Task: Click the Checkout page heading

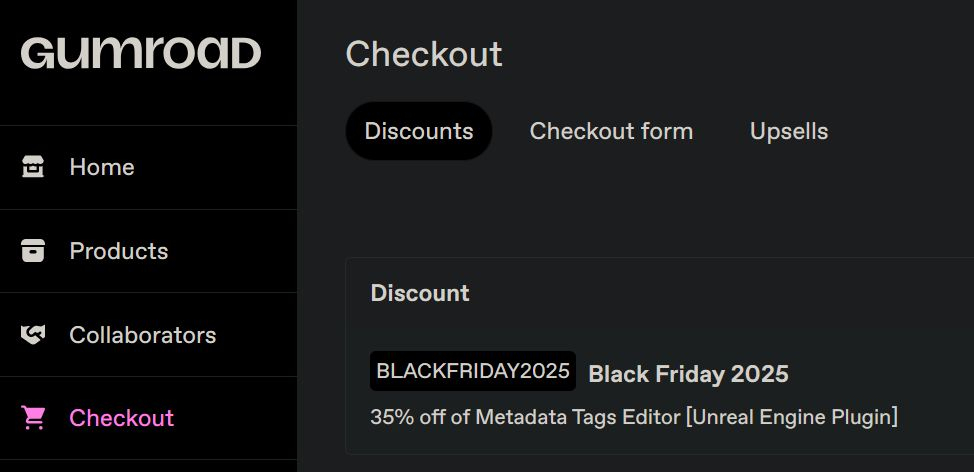Action: pyautogui.click(x=424, y=54)
